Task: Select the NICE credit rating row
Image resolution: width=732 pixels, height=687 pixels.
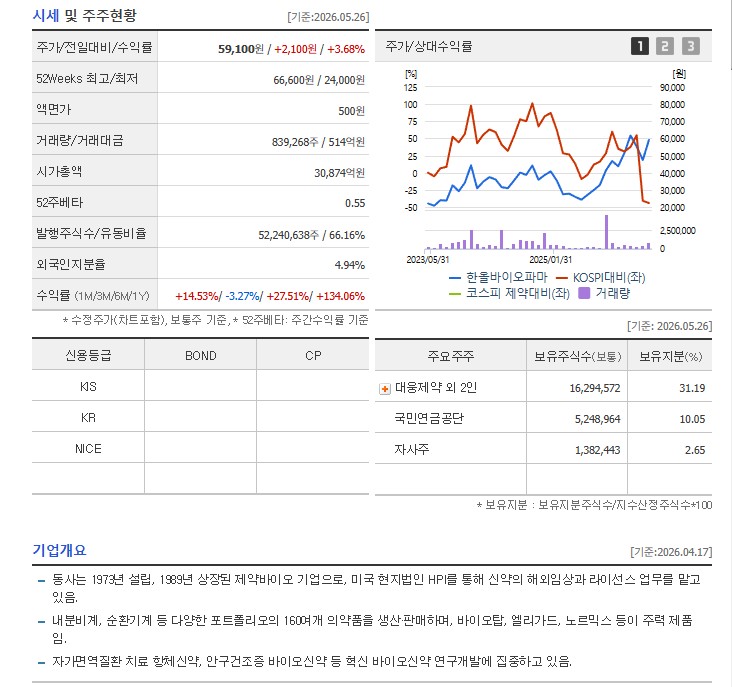Action: point(200,448)
